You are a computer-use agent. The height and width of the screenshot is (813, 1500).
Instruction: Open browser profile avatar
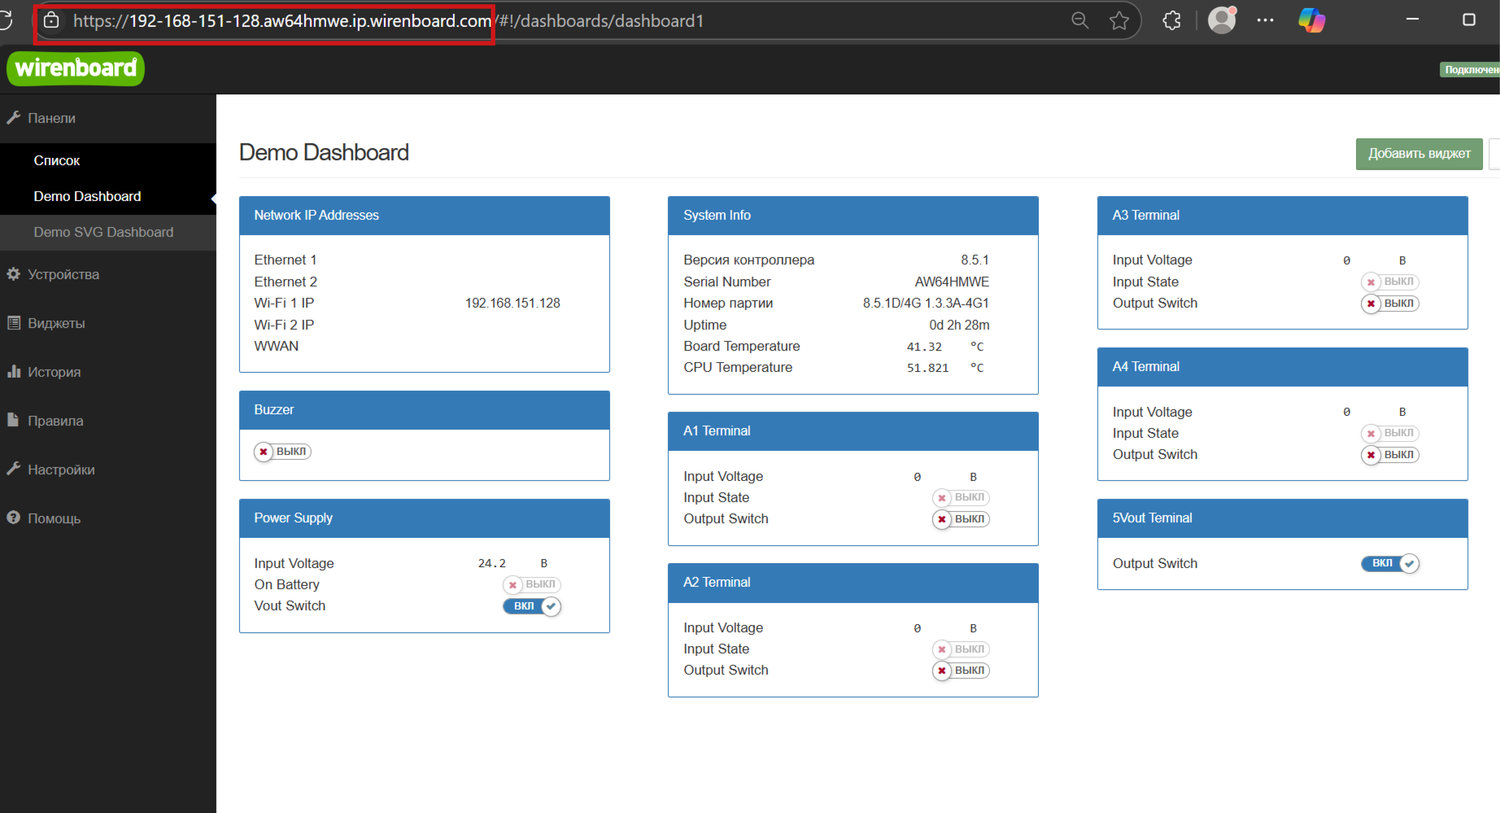coord(1222,20)
